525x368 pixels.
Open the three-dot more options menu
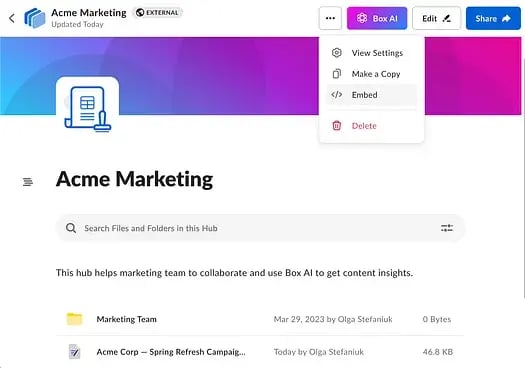(330, 18)
